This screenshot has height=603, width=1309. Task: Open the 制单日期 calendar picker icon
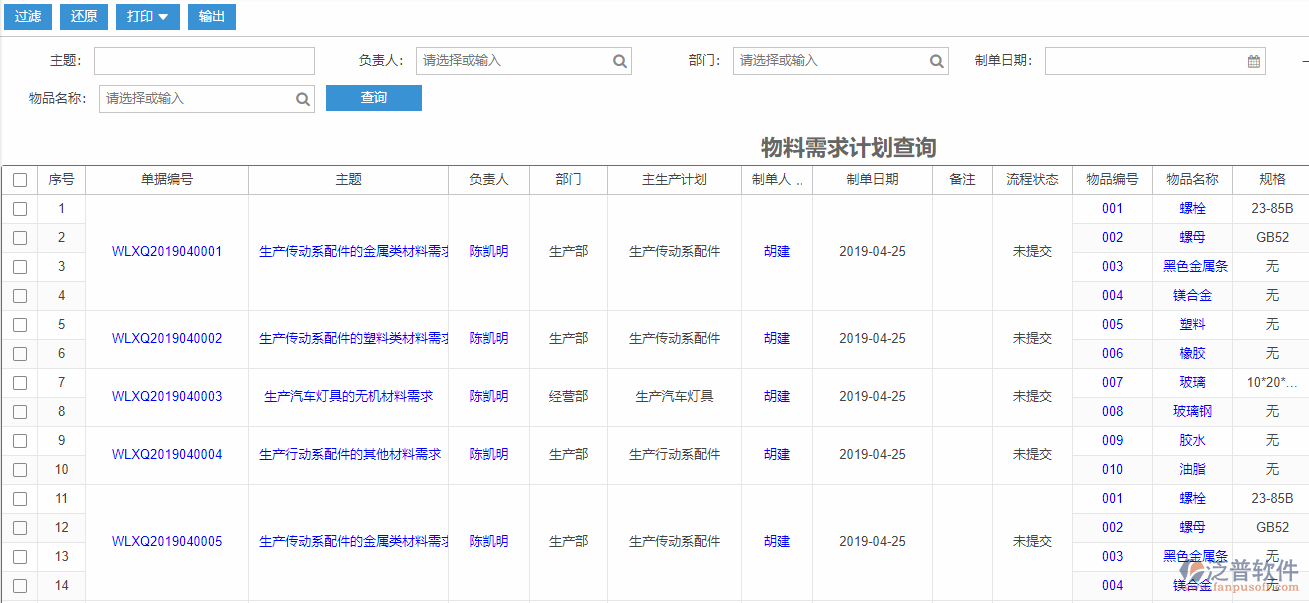tap(1254, 60)
